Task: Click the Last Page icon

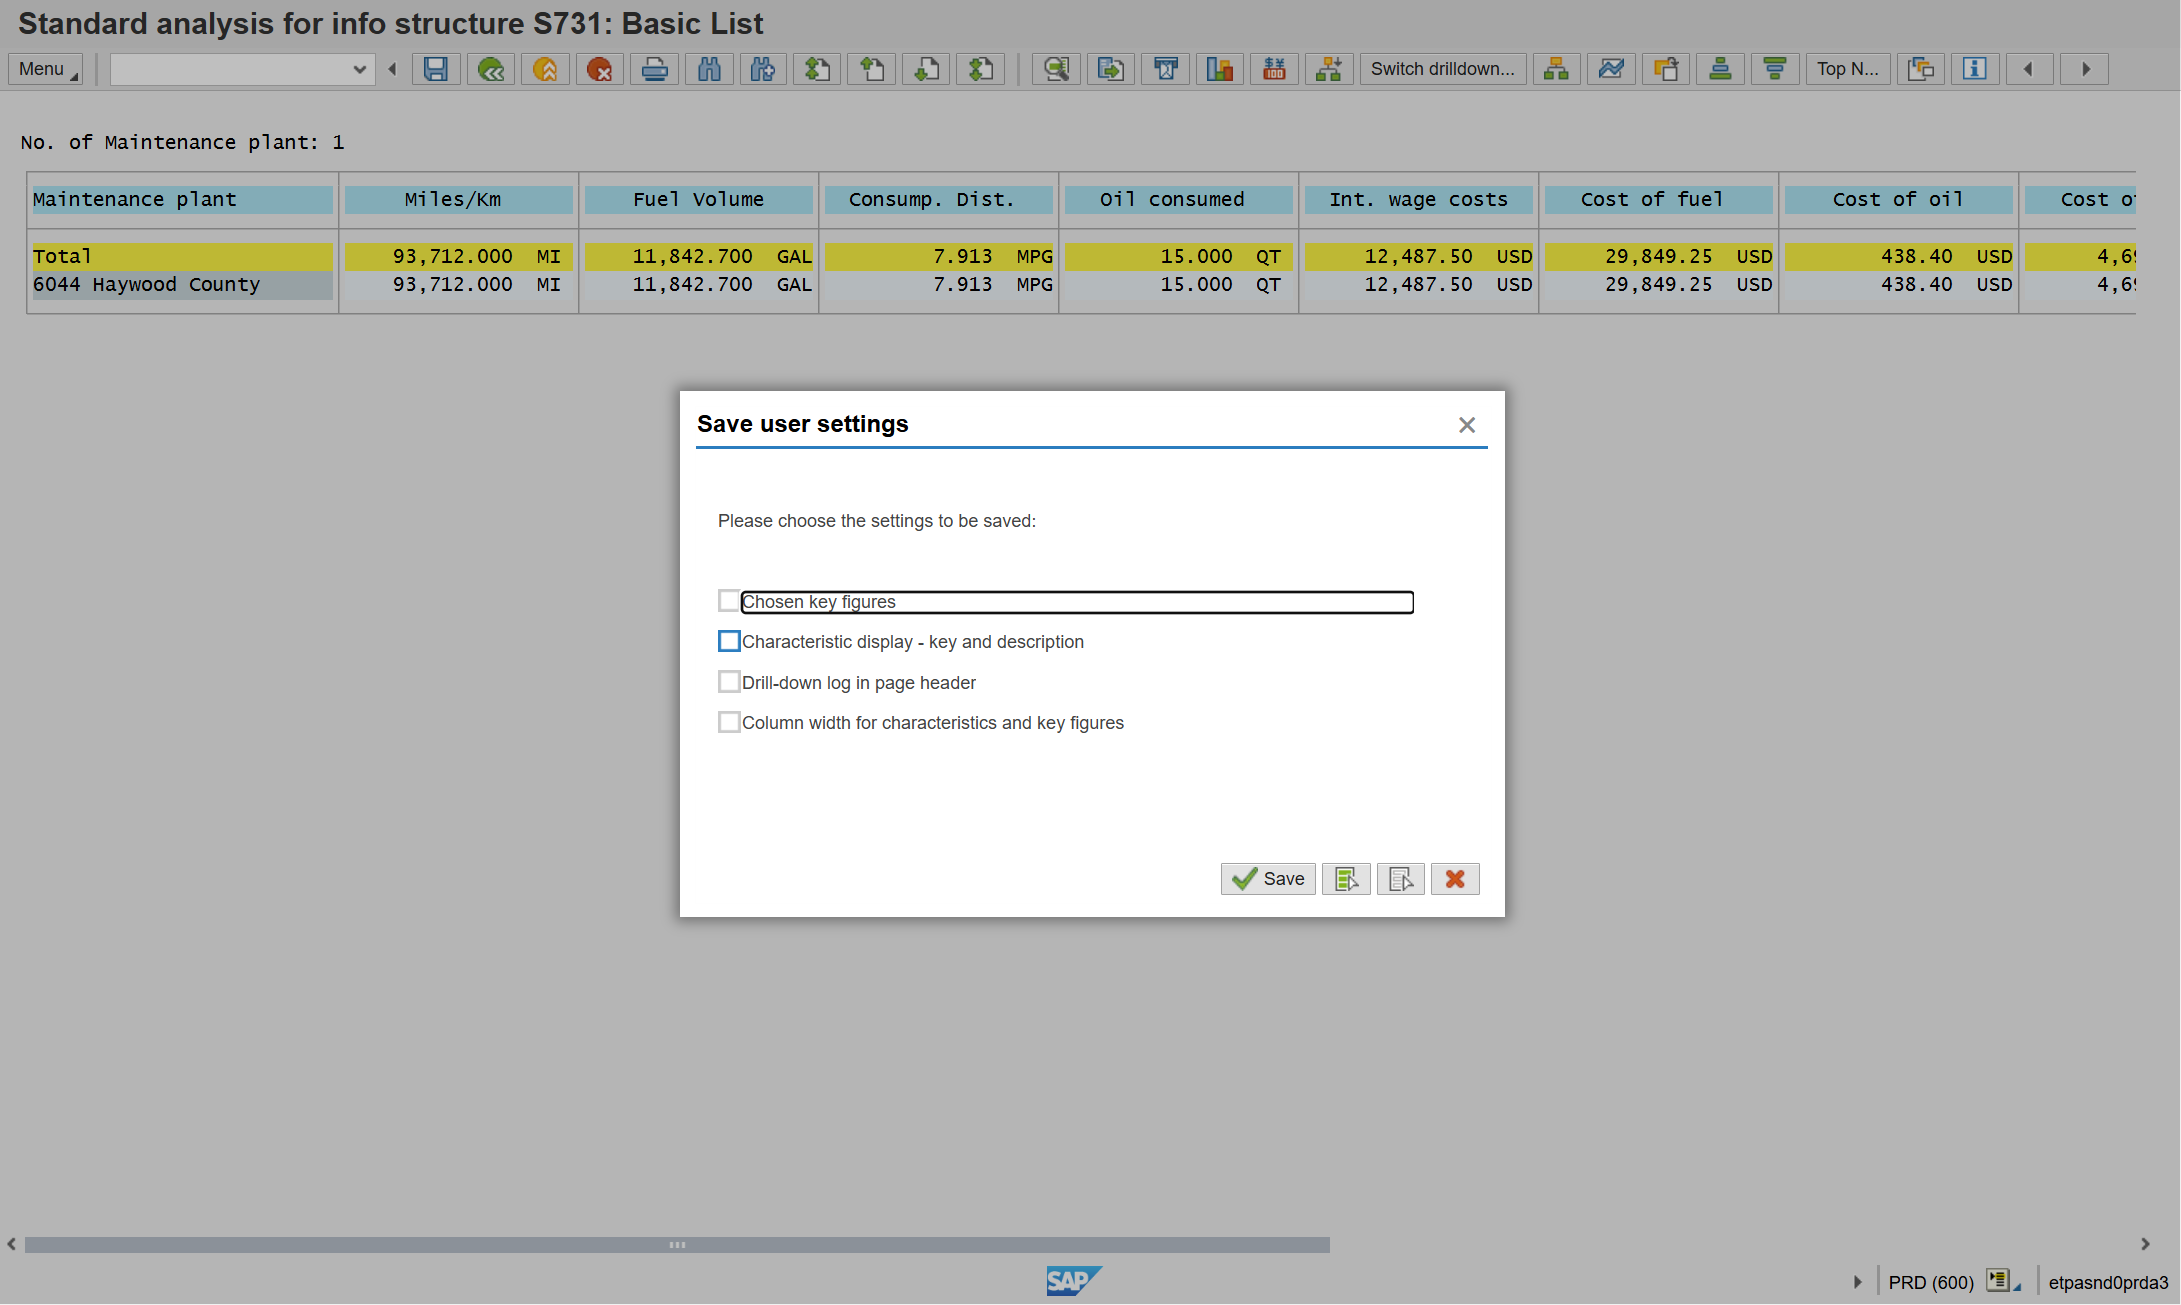Action: coord(981,69)
